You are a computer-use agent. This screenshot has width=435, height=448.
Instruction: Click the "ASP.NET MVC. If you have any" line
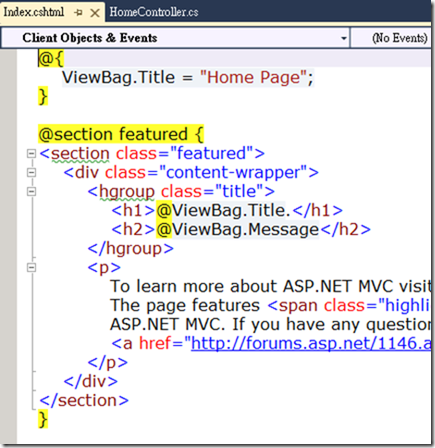(270, 324)
